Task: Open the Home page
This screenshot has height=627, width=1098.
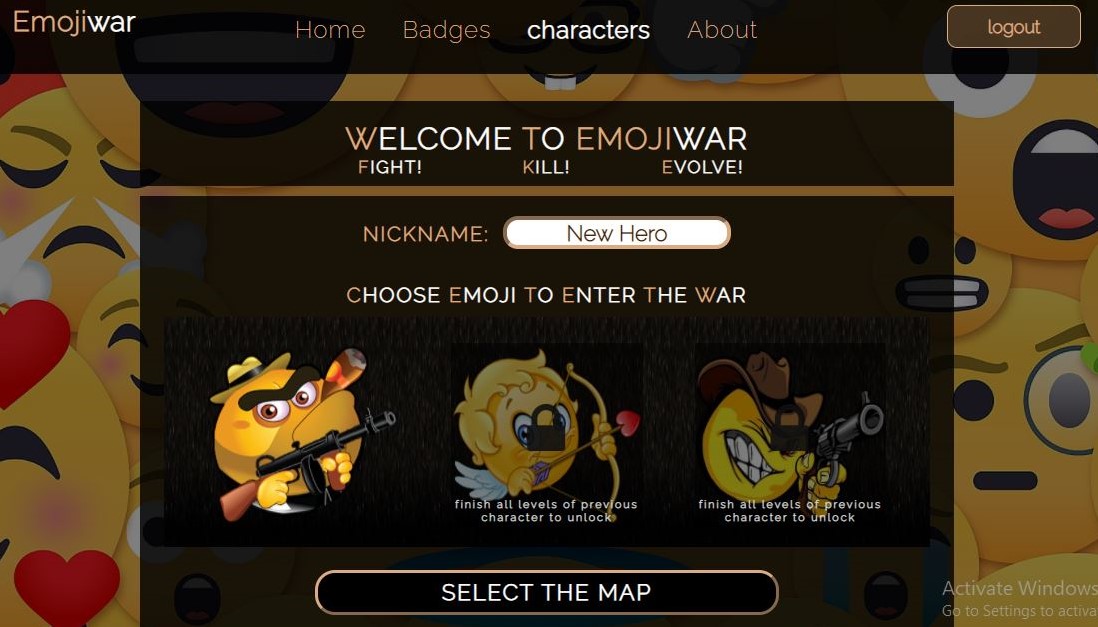Action: click(330, 29)
